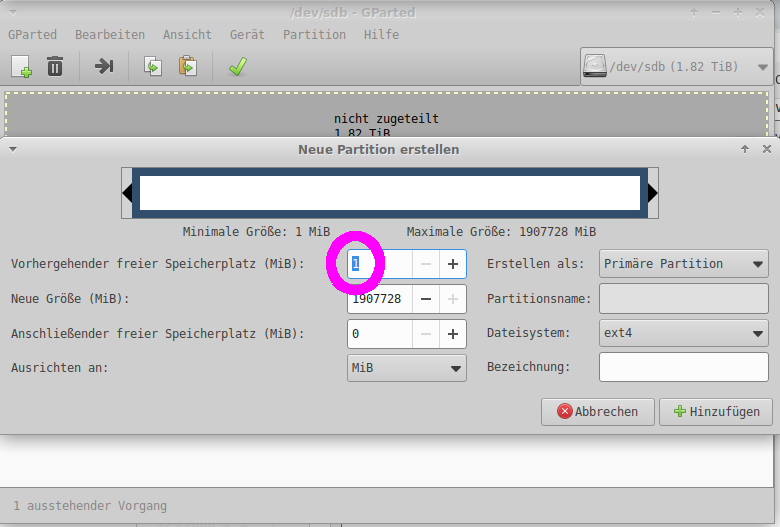Viewport: 780px width, 527px height.
Task: Decrease preceding free space with minus
Action: pyautogui.click(x=426, y=264)
